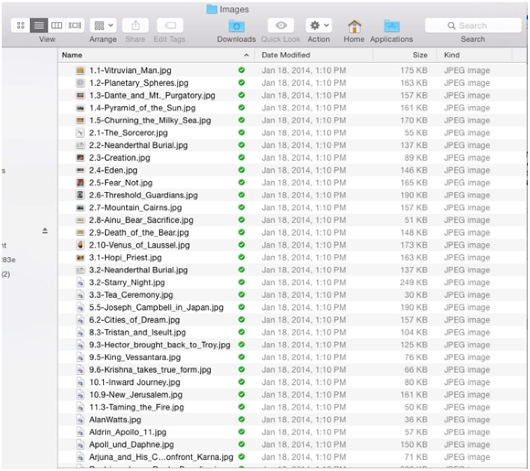Select the file 11.3-Taming_the_Fire.jpg

pyautogui.click(x=137, y=407)
